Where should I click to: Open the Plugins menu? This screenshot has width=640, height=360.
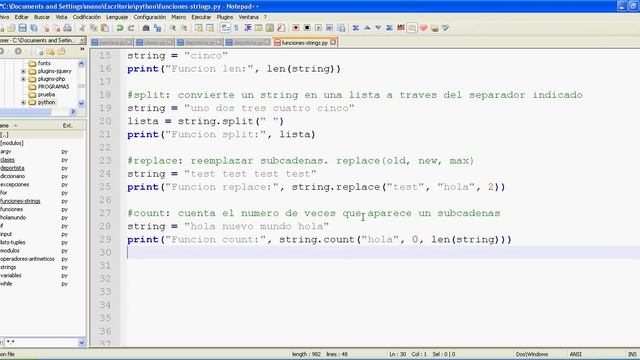(x=224, y=17)
